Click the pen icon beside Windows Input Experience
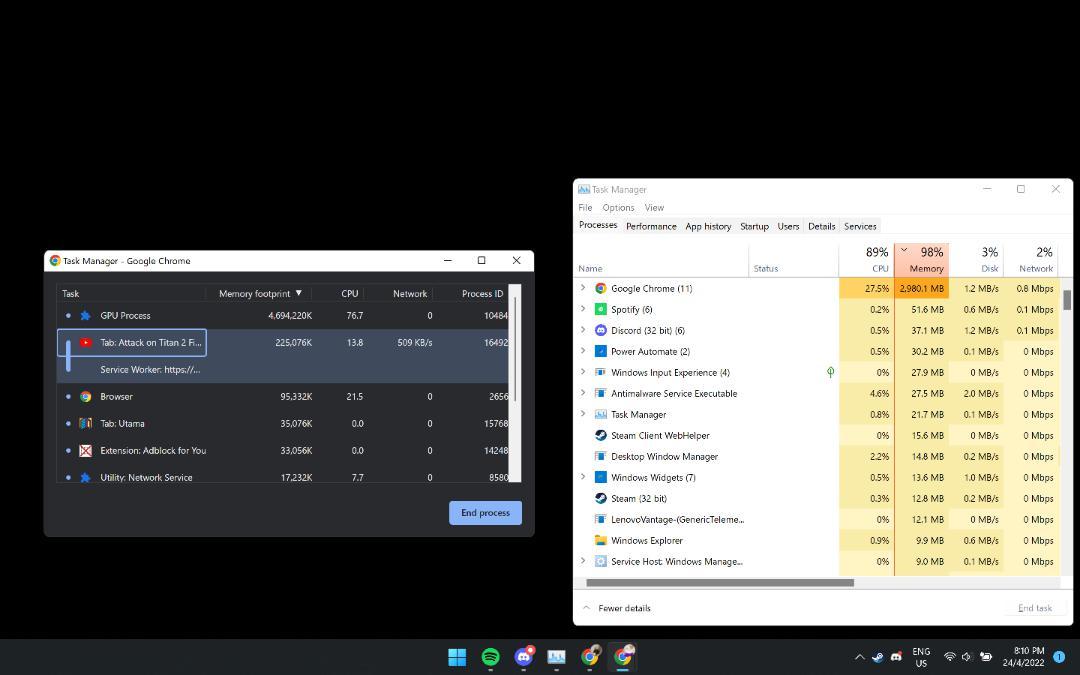 pyautogui.click(x=830, y=372)
